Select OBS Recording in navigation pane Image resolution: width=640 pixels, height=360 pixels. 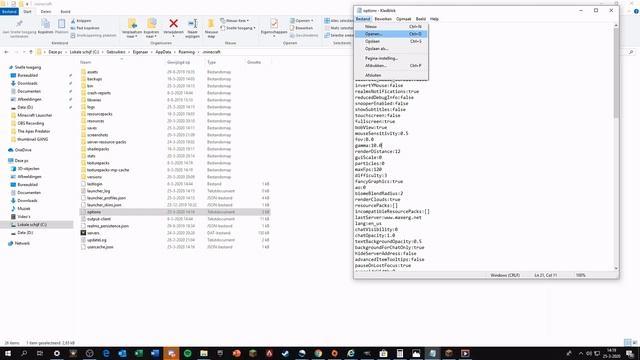[31, 123]
